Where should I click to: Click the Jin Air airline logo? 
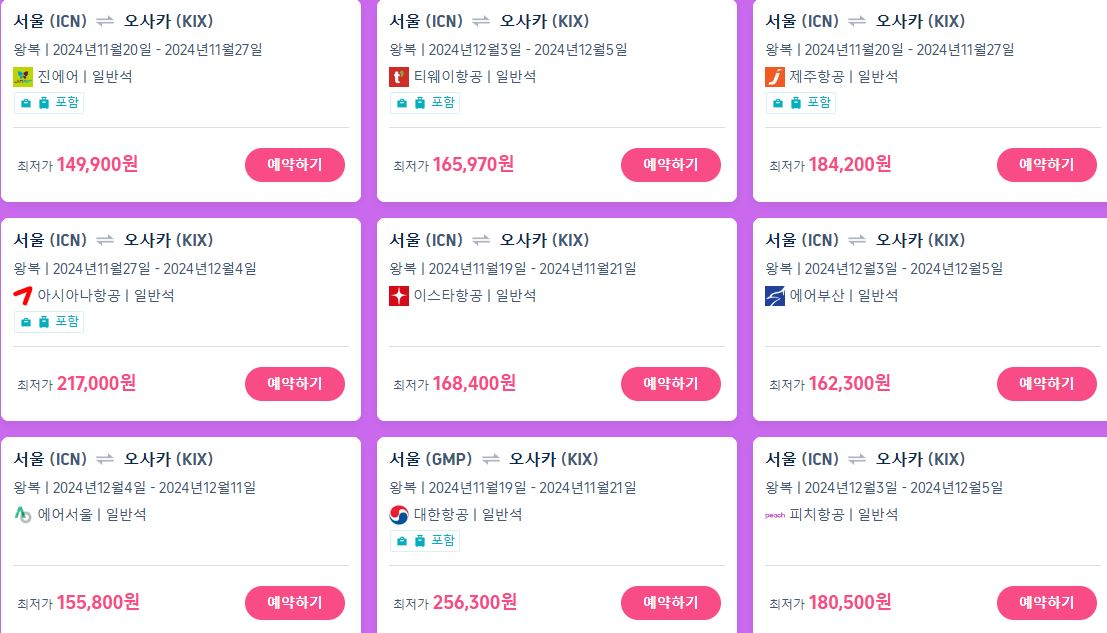(x=23, y=76)
